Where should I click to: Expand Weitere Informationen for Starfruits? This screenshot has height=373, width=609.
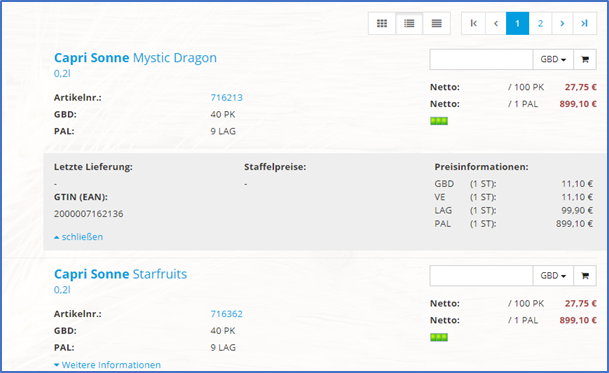pyautogui.click(x=107, y=365)
